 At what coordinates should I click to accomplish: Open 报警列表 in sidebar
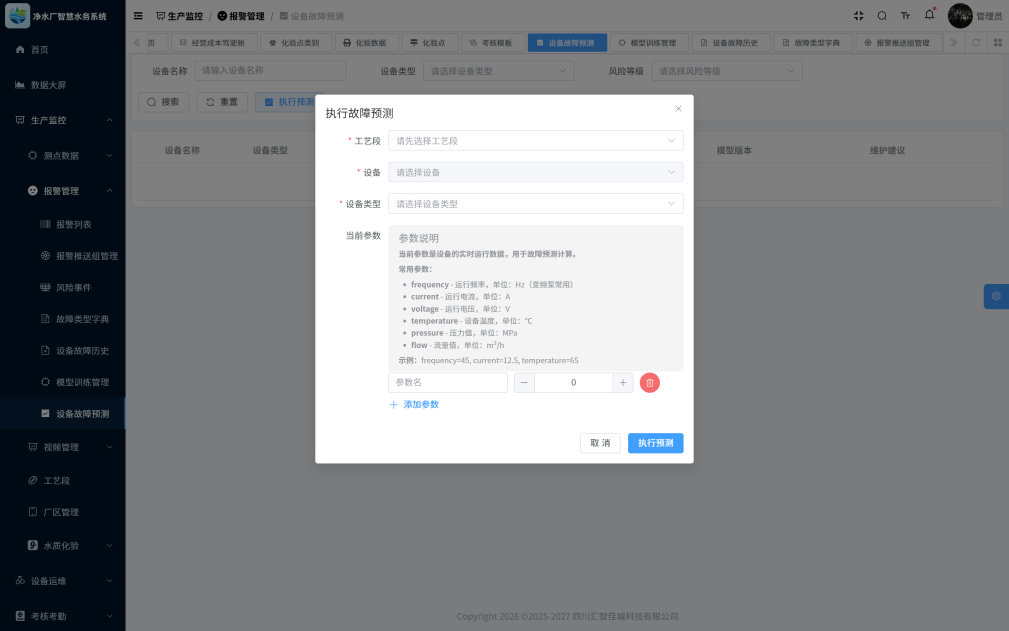(x=62, y=224)
